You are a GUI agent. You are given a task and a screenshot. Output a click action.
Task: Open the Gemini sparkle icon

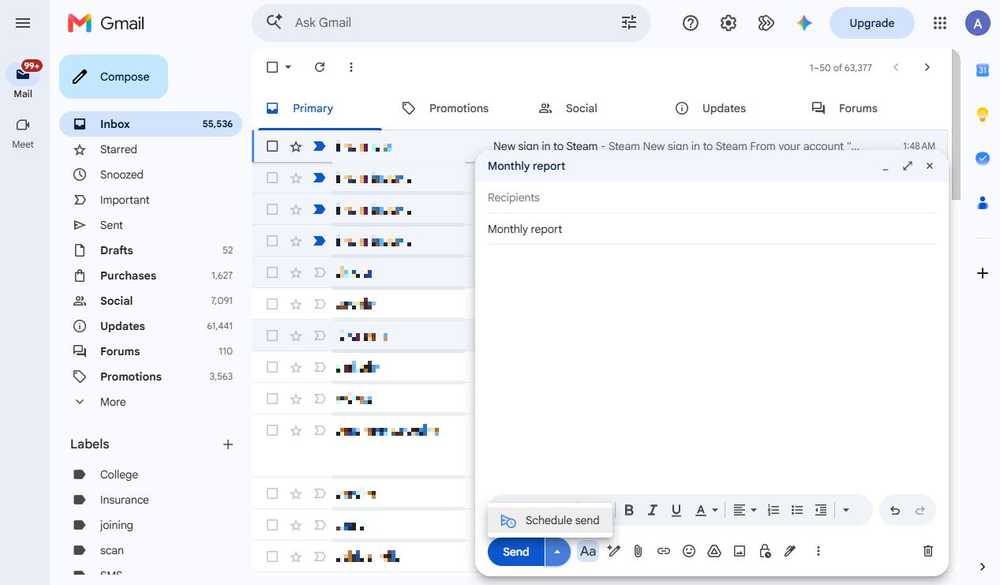pos(804,23)
